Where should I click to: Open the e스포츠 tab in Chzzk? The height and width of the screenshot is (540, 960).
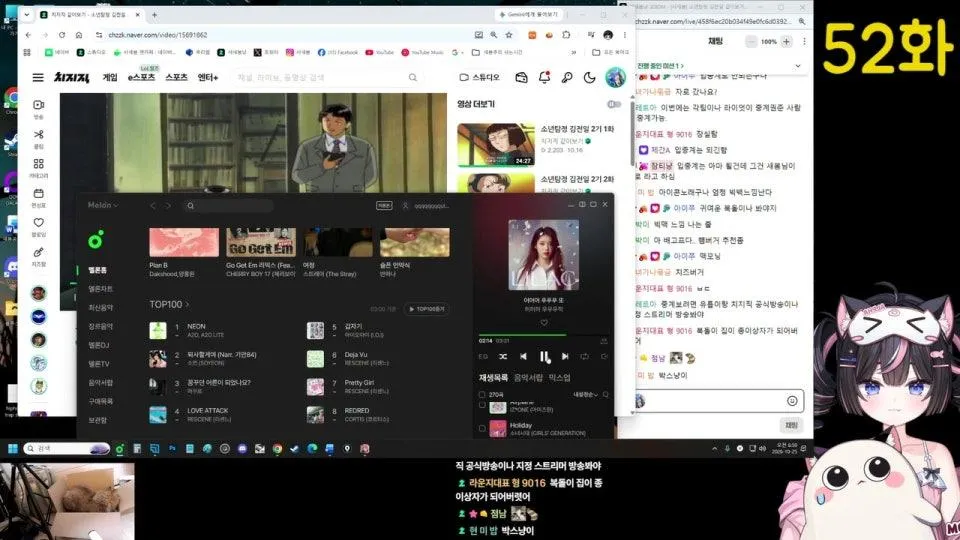click(141, 77)
